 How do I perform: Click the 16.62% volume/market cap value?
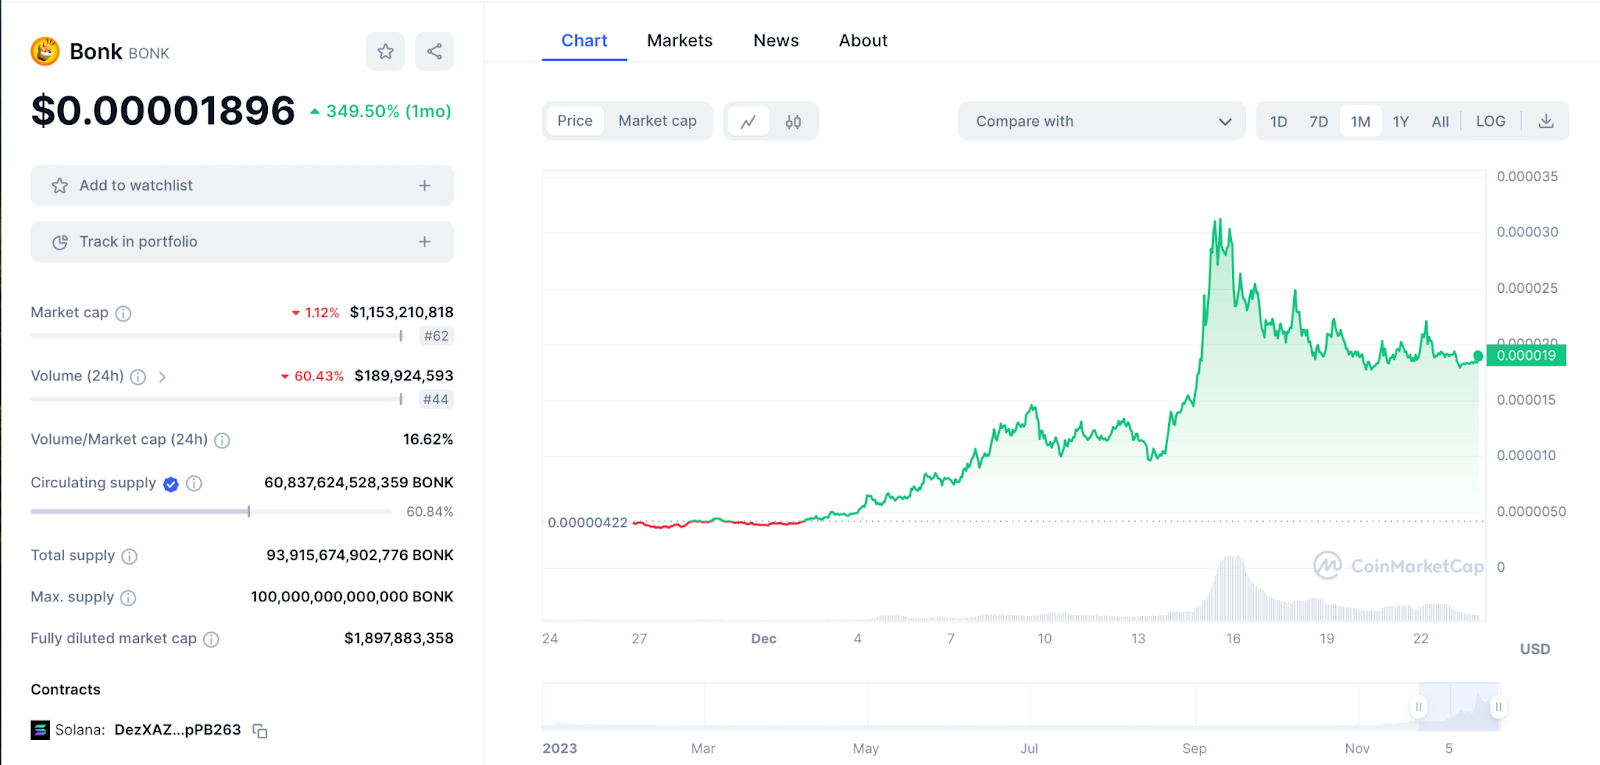(428, 439)
